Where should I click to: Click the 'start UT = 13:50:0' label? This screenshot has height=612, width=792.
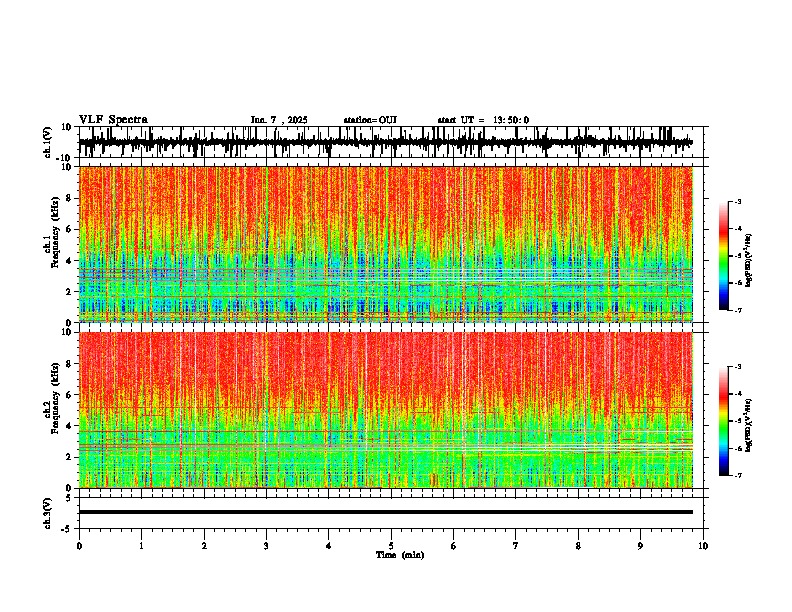[483, 120]
